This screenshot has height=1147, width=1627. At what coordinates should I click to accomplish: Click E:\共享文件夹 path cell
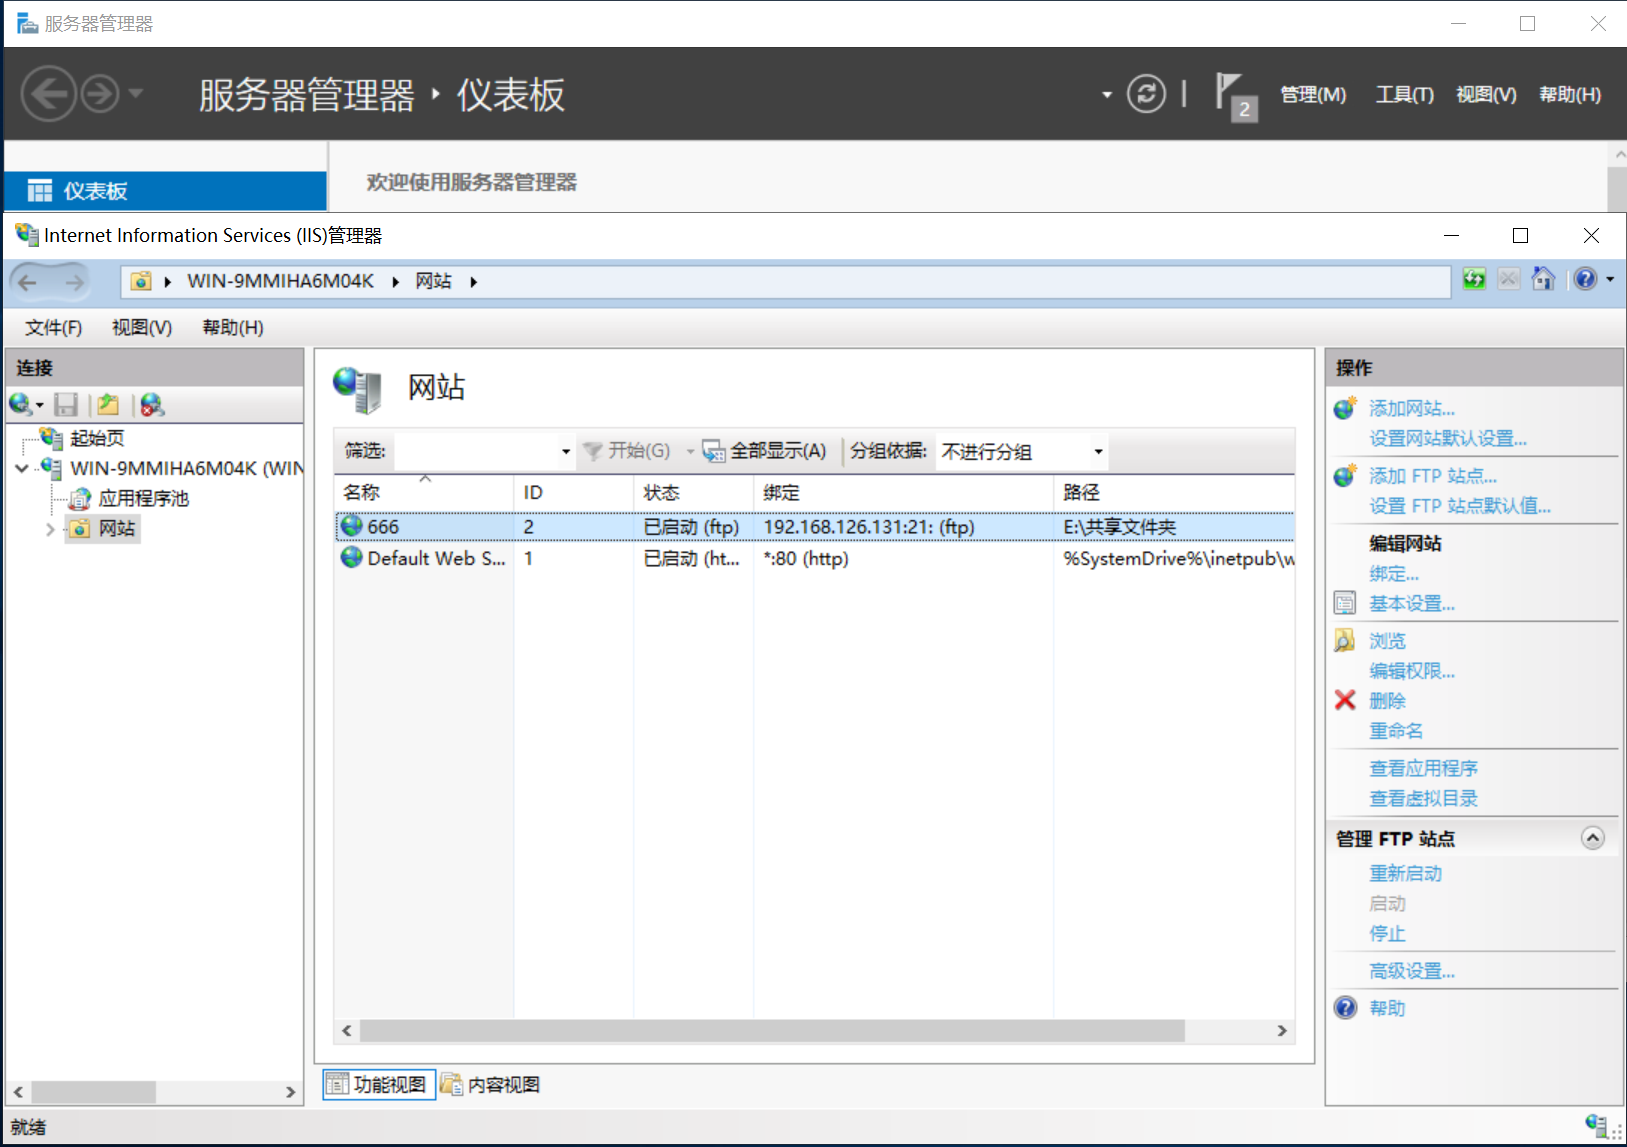(x=1119, y=526)
